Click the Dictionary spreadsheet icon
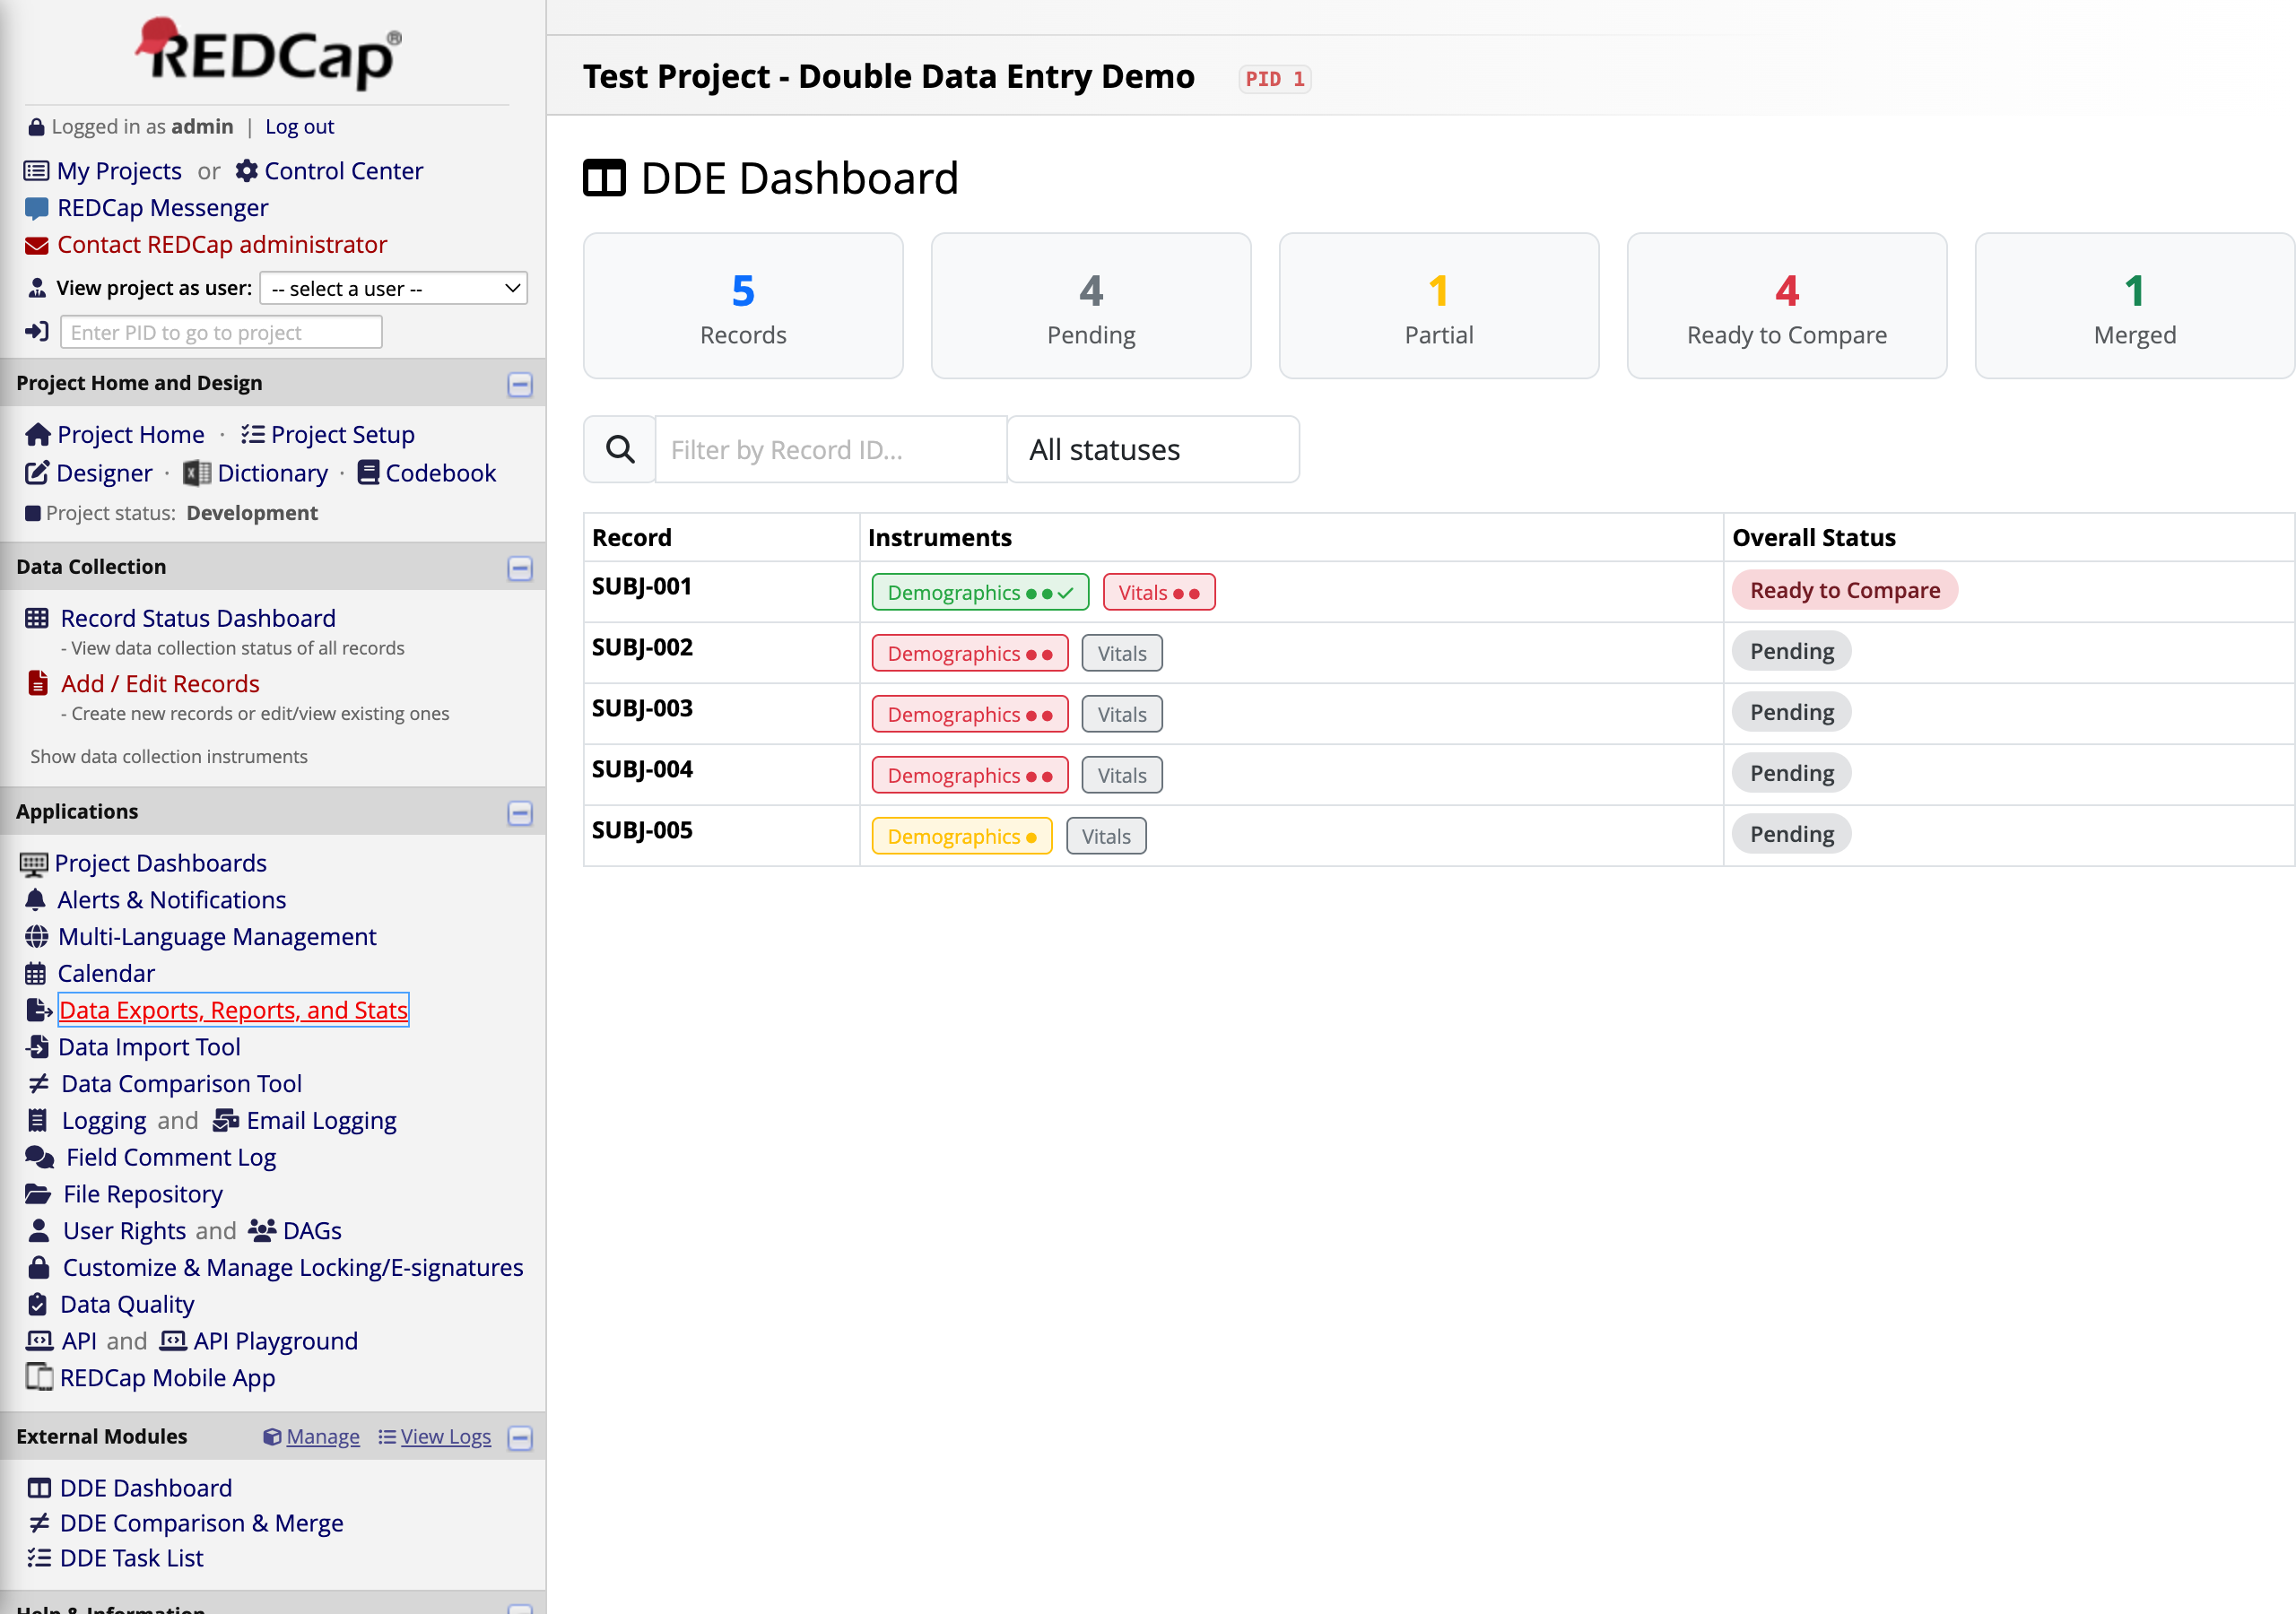This screenshot has width=2296, height=1614. [x=197, y=473]
